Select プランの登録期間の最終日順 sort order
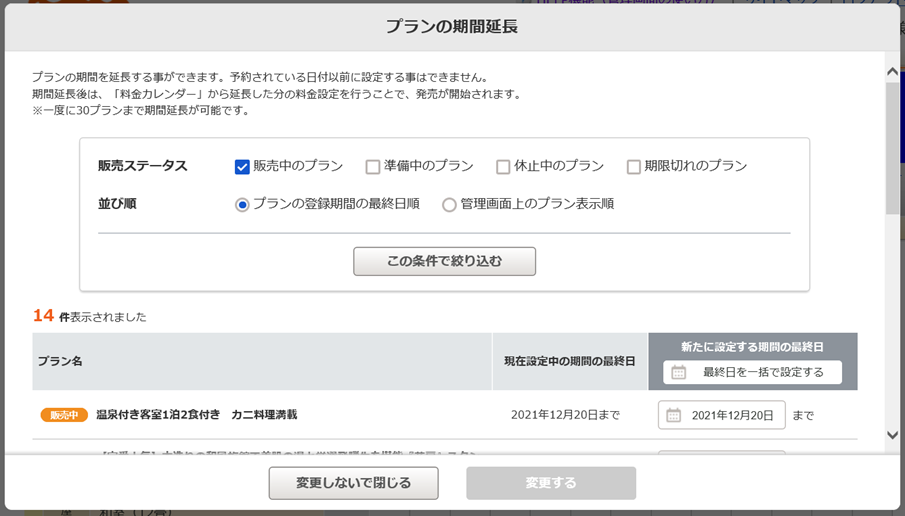Image resolution: width=905 pixels, height=516 pixels. 242,204
